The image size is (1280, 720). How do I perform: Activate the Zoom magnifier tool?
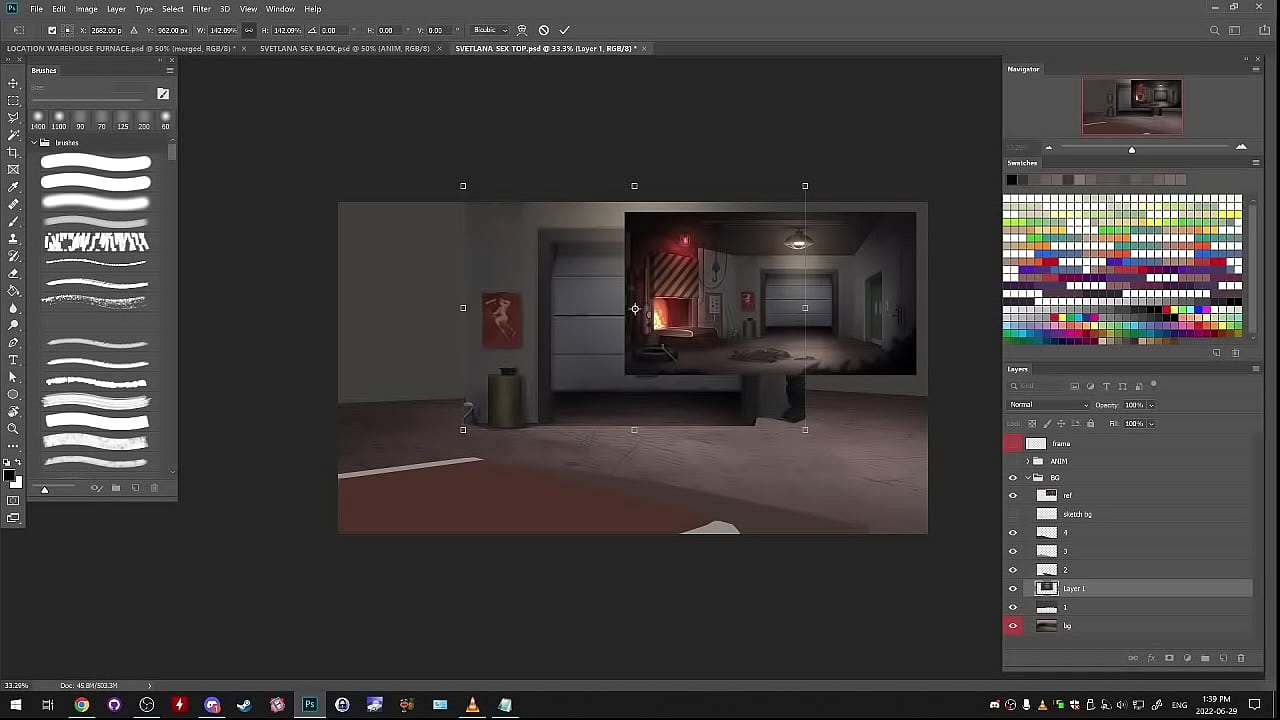[x=13, y=428]
